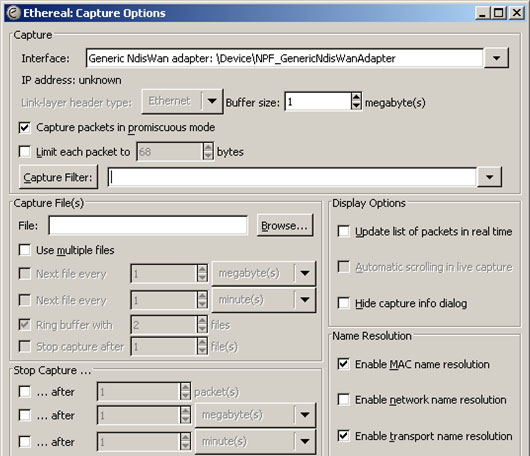530x456 pixels.
Task: Click the capture File path field
Action: pyautogui.click(x=148, y=225)
